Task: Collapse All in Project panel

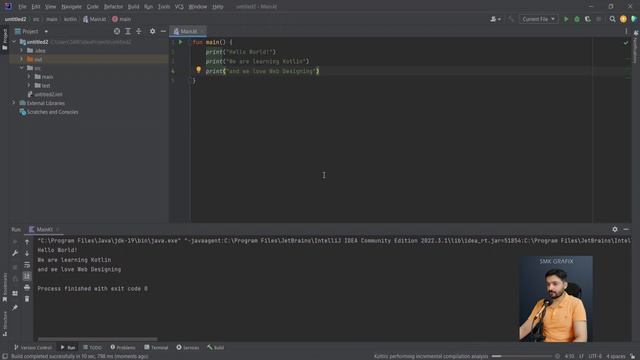Action: [x=139, y=31]
